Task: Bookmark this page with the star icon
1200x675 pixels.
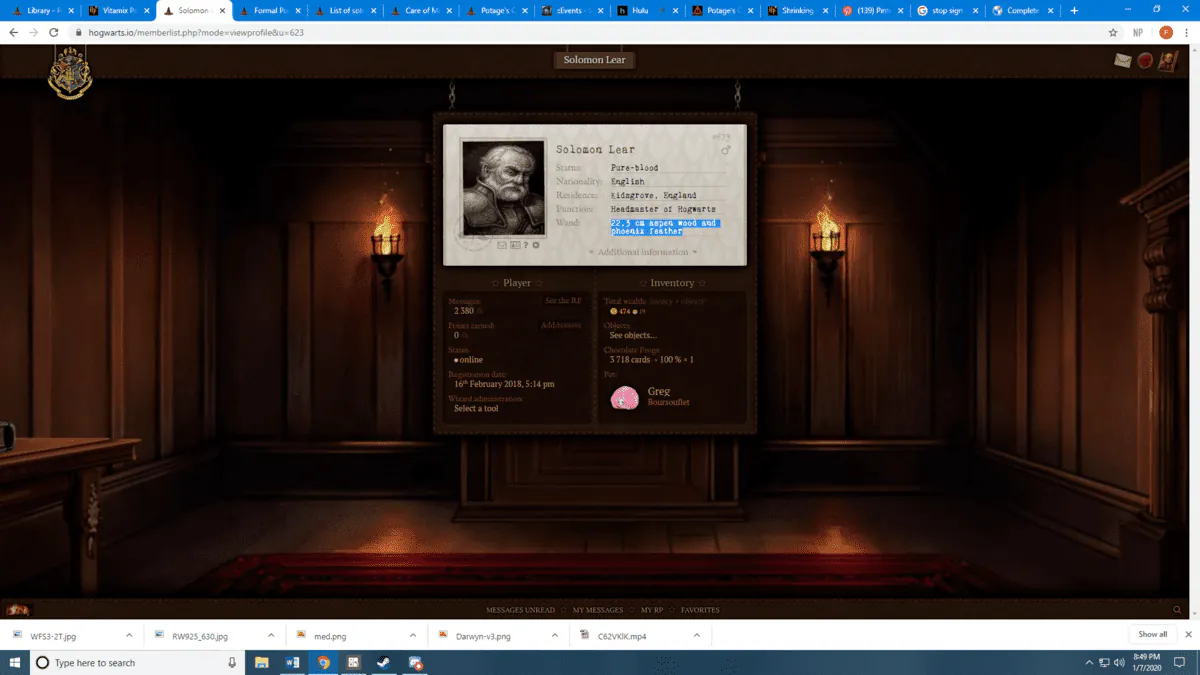Action: (1113, 32)
